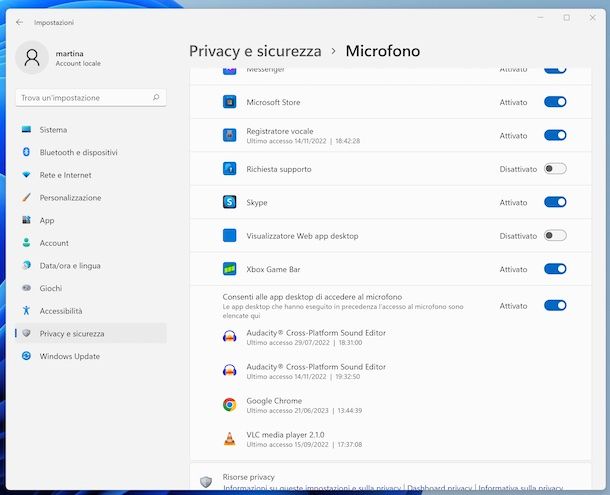
Task: Click the App sidebar icon
Action: [26, 220]
